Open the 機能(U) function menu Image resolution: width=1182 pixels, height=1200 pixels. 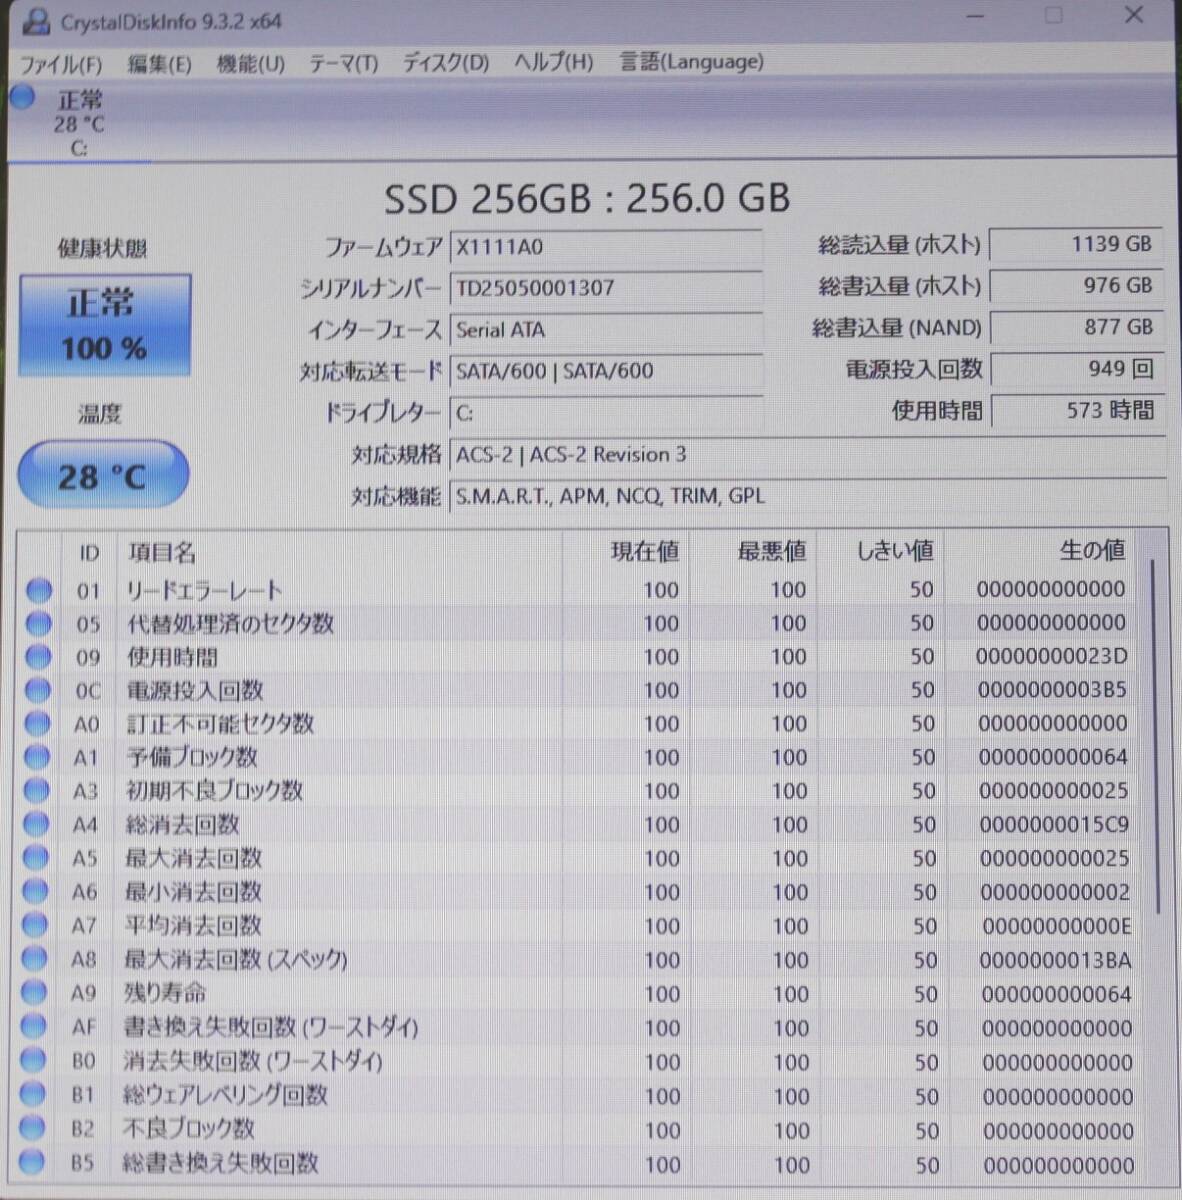coord(245,63)
